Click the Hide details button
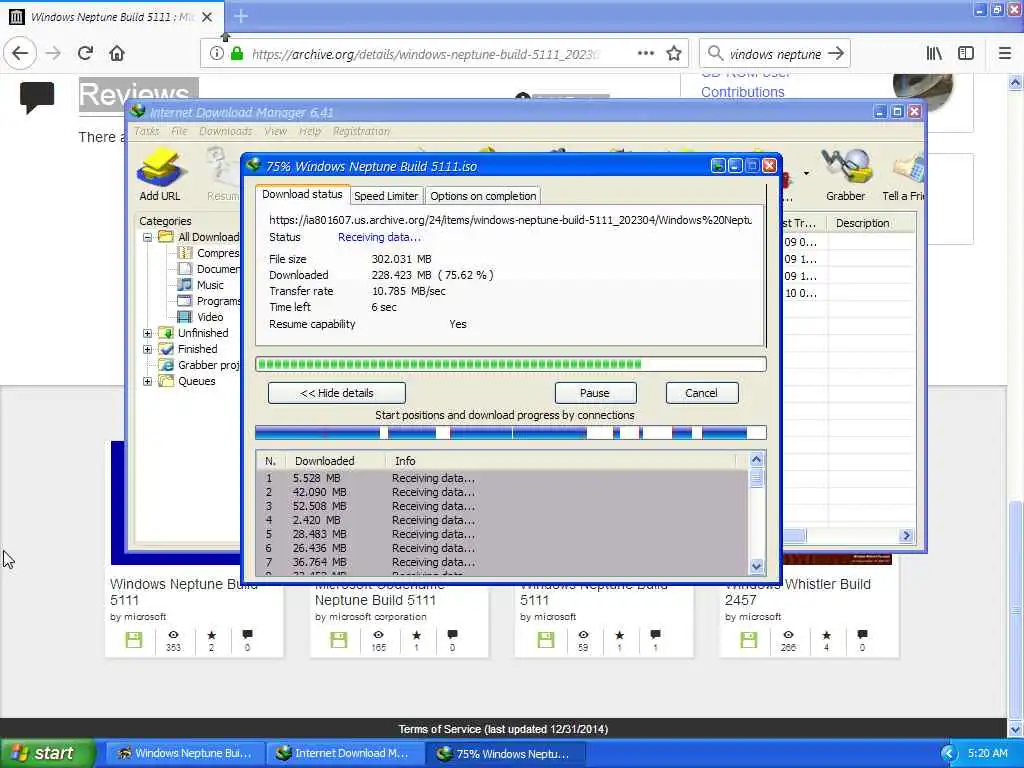The image size is (1024, 768). 336,393
